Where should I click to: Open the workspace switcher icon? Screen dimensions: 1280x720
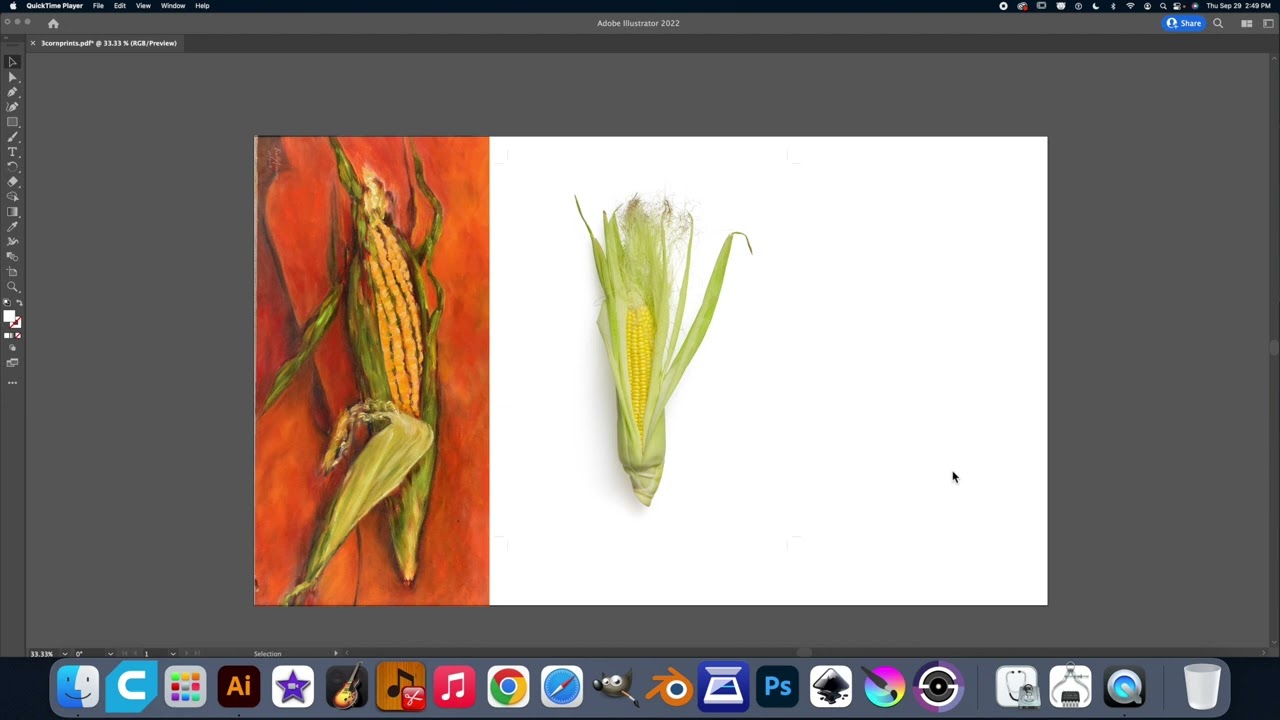pyautogui.click(x=1268, y=23)
